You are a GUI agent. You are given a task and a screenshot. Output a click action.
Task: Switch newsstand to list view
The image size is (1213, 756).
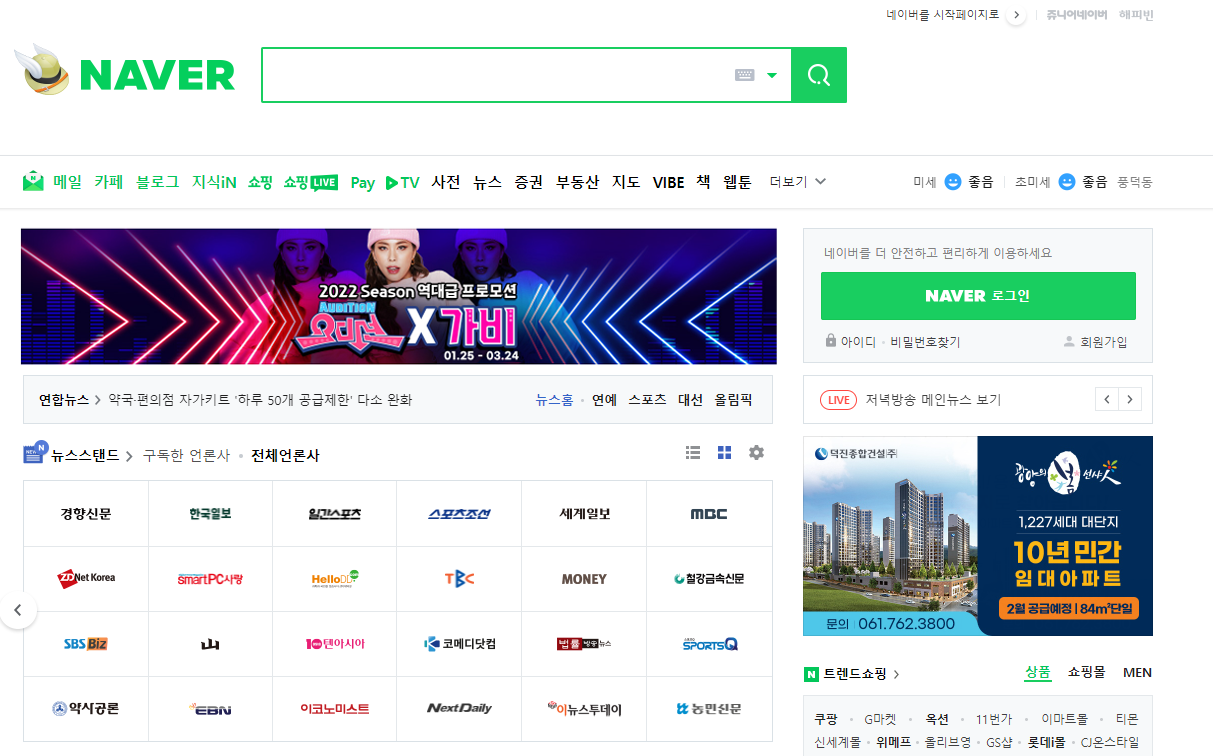click(693, 453)
